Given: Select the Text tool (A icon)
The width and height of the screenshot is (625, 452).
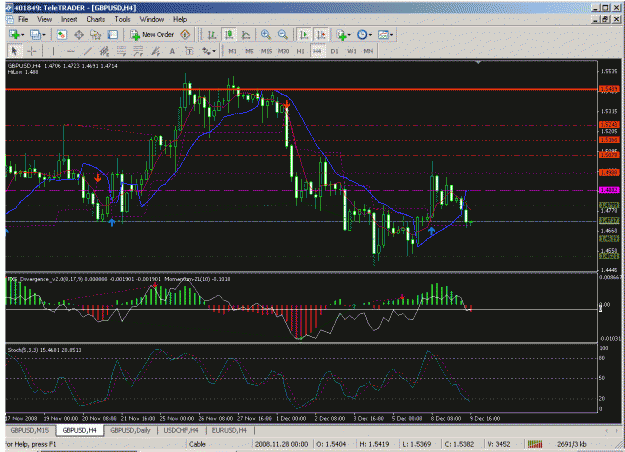Looking at the screenshot, I should point(172,51).
